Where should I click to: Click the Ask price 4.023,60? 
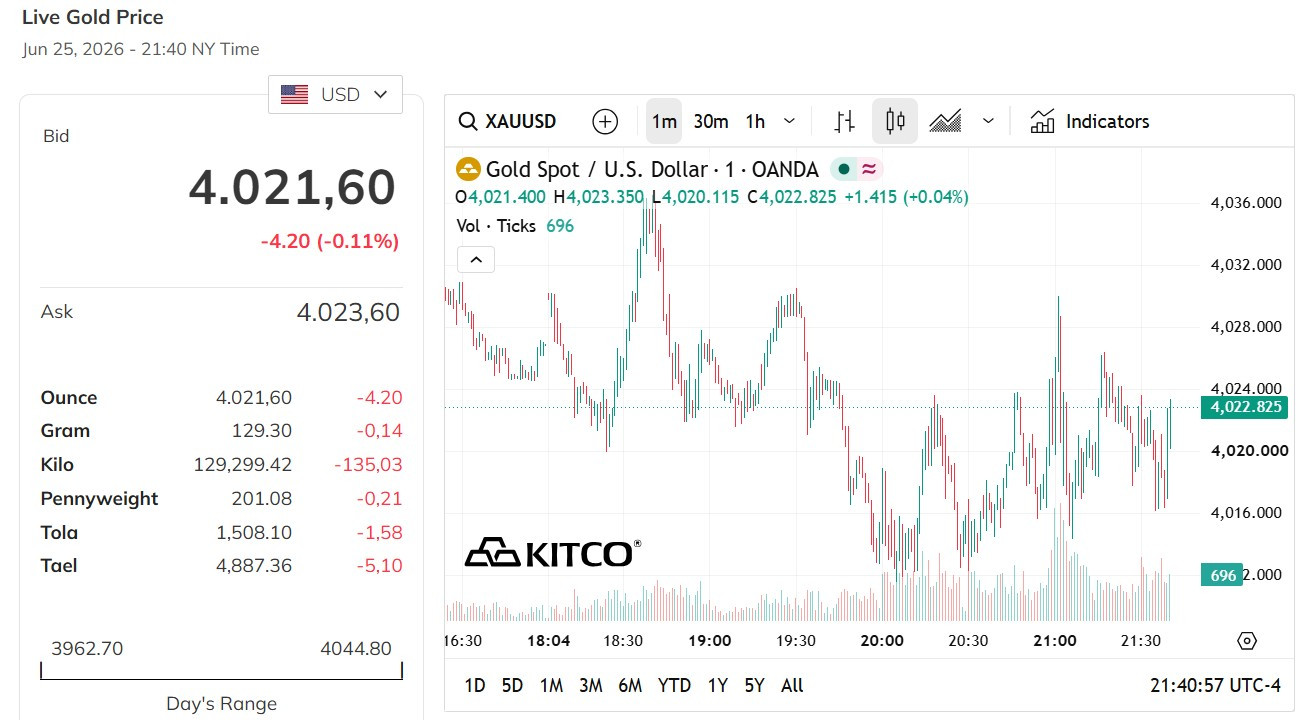[x=348, y=312]
